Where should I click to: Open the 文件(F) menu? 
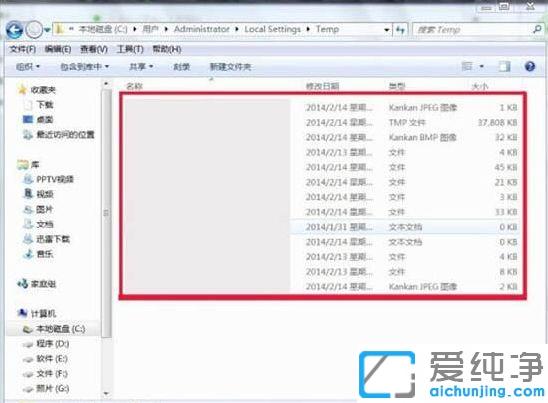pos(23,49)
